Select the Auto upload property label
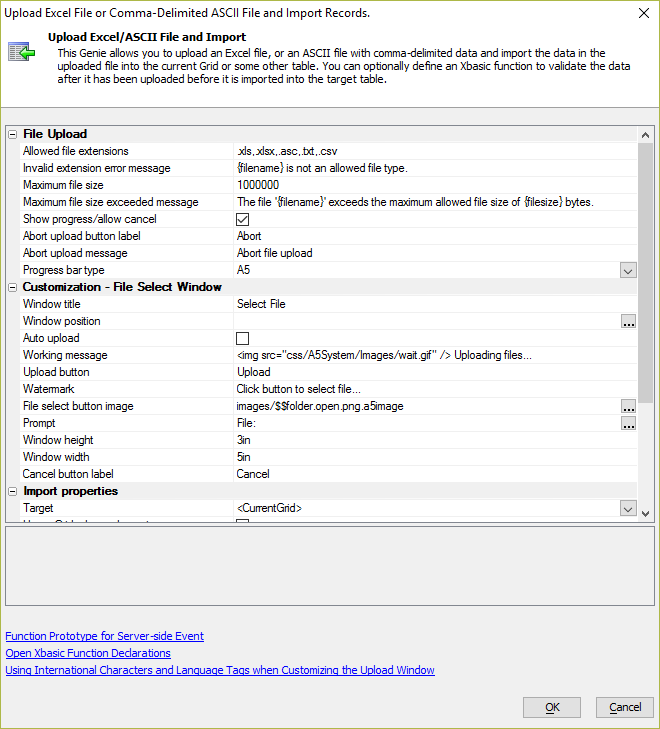660x729 pixels. (51, 338)
